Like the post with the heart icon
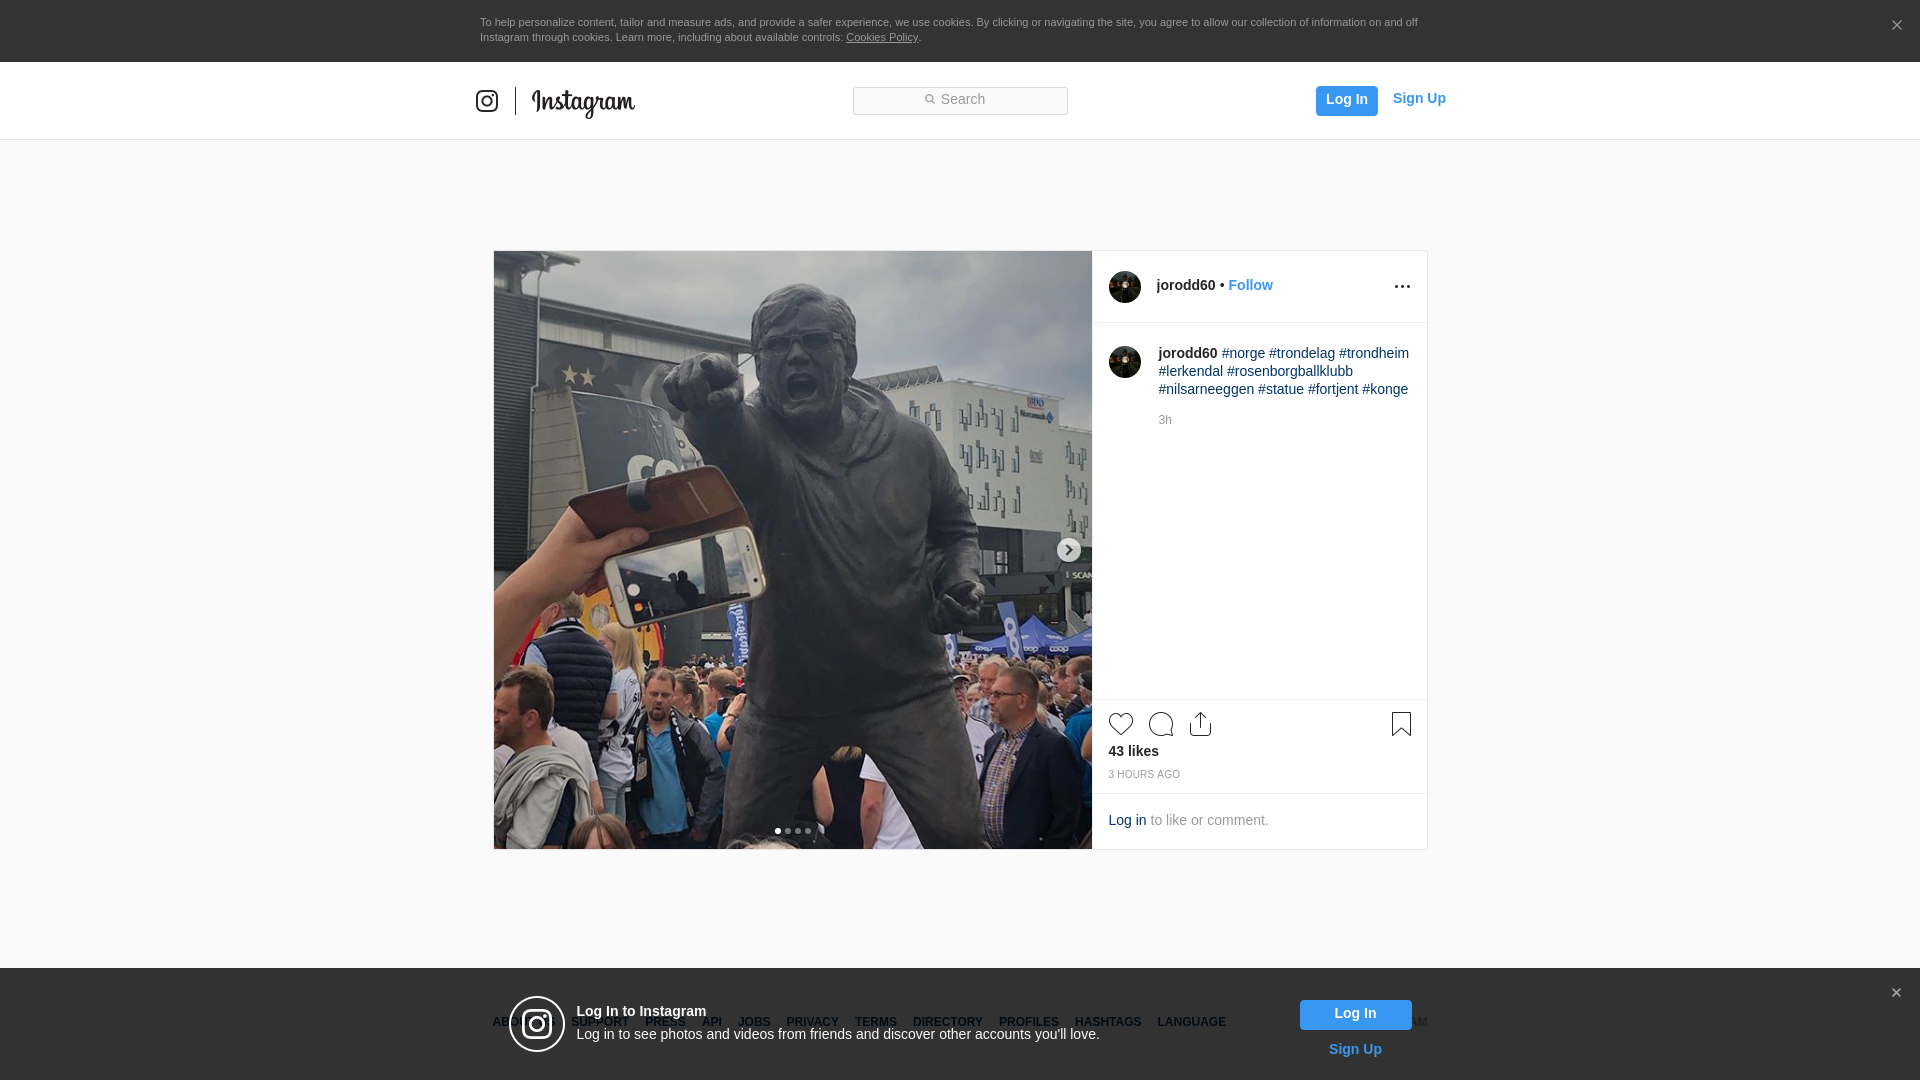Viewport: 1920px width, 1080px height. [x=1121, y=724]
